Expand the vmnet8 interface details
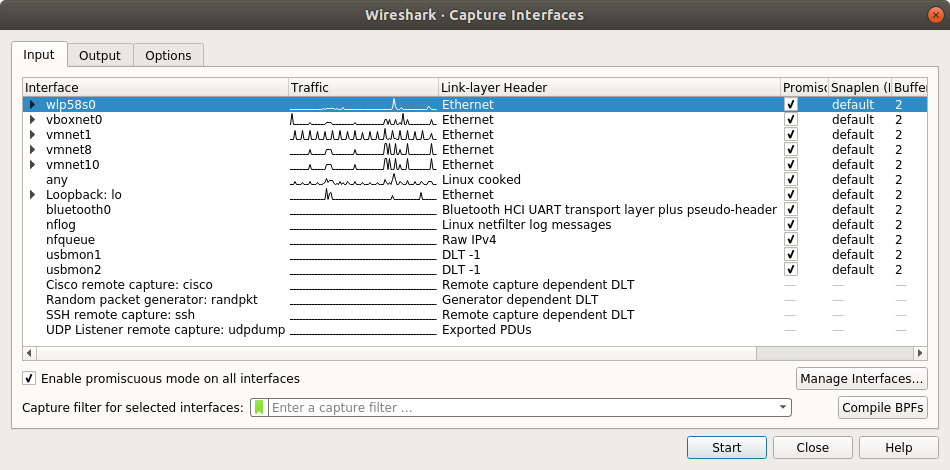 (x=33, y=149)
